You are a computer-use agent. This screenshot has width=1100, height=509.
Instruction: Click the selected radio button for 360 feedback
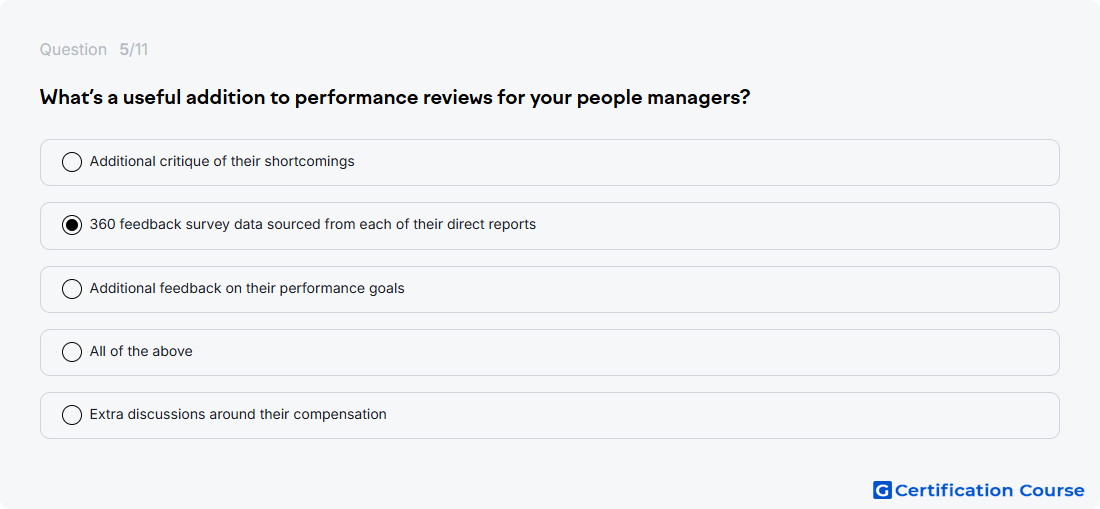tap(72, 225)
